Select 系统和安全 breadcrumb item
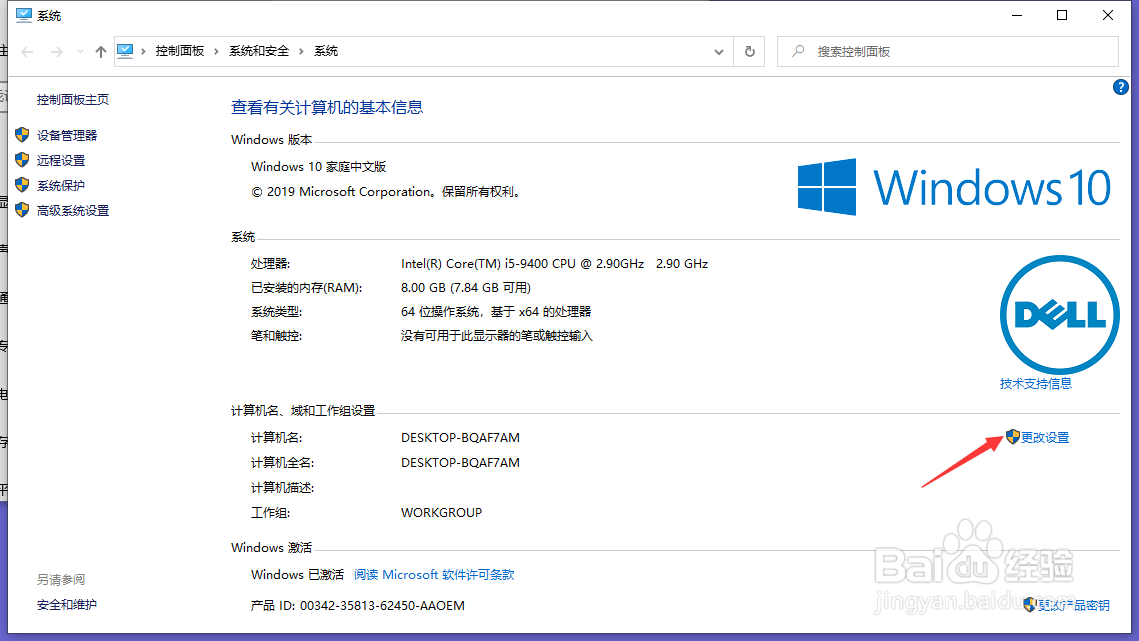 click(259, 51)
